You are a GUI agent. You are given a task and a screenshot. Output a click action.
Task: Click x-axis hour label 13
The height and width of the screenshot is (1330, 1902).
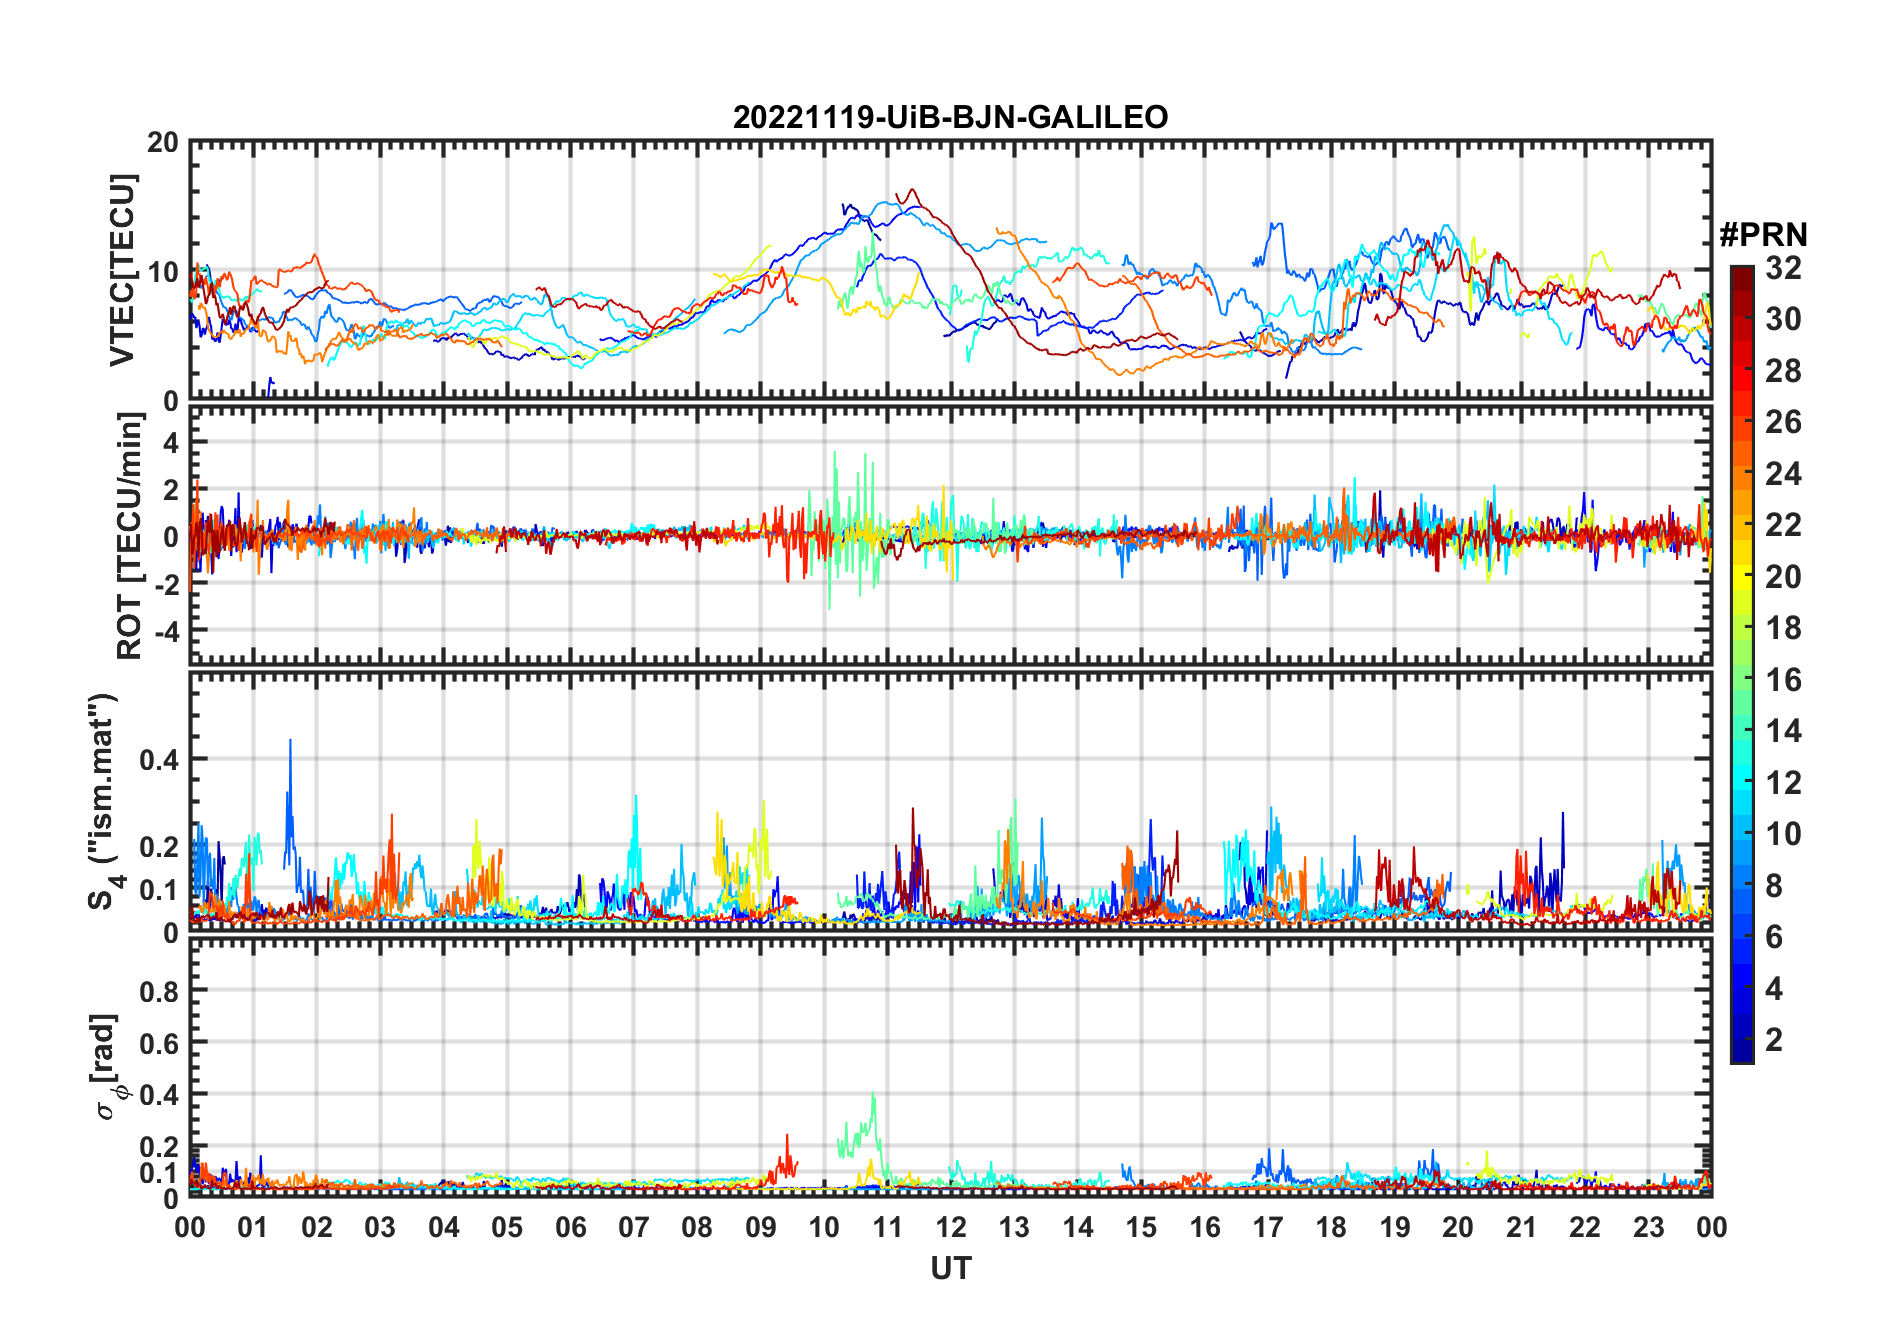tap(1014, 1227)
